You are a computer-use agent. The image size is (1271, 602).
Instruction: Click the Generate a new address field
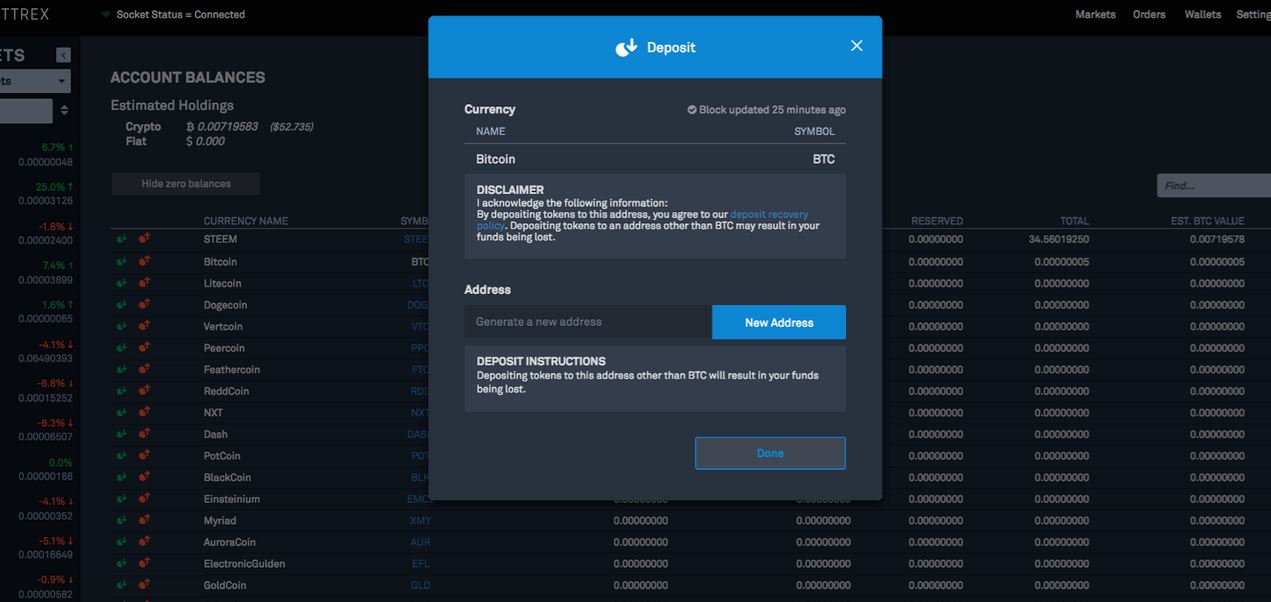pyautogui.click(x=588, y=322)
